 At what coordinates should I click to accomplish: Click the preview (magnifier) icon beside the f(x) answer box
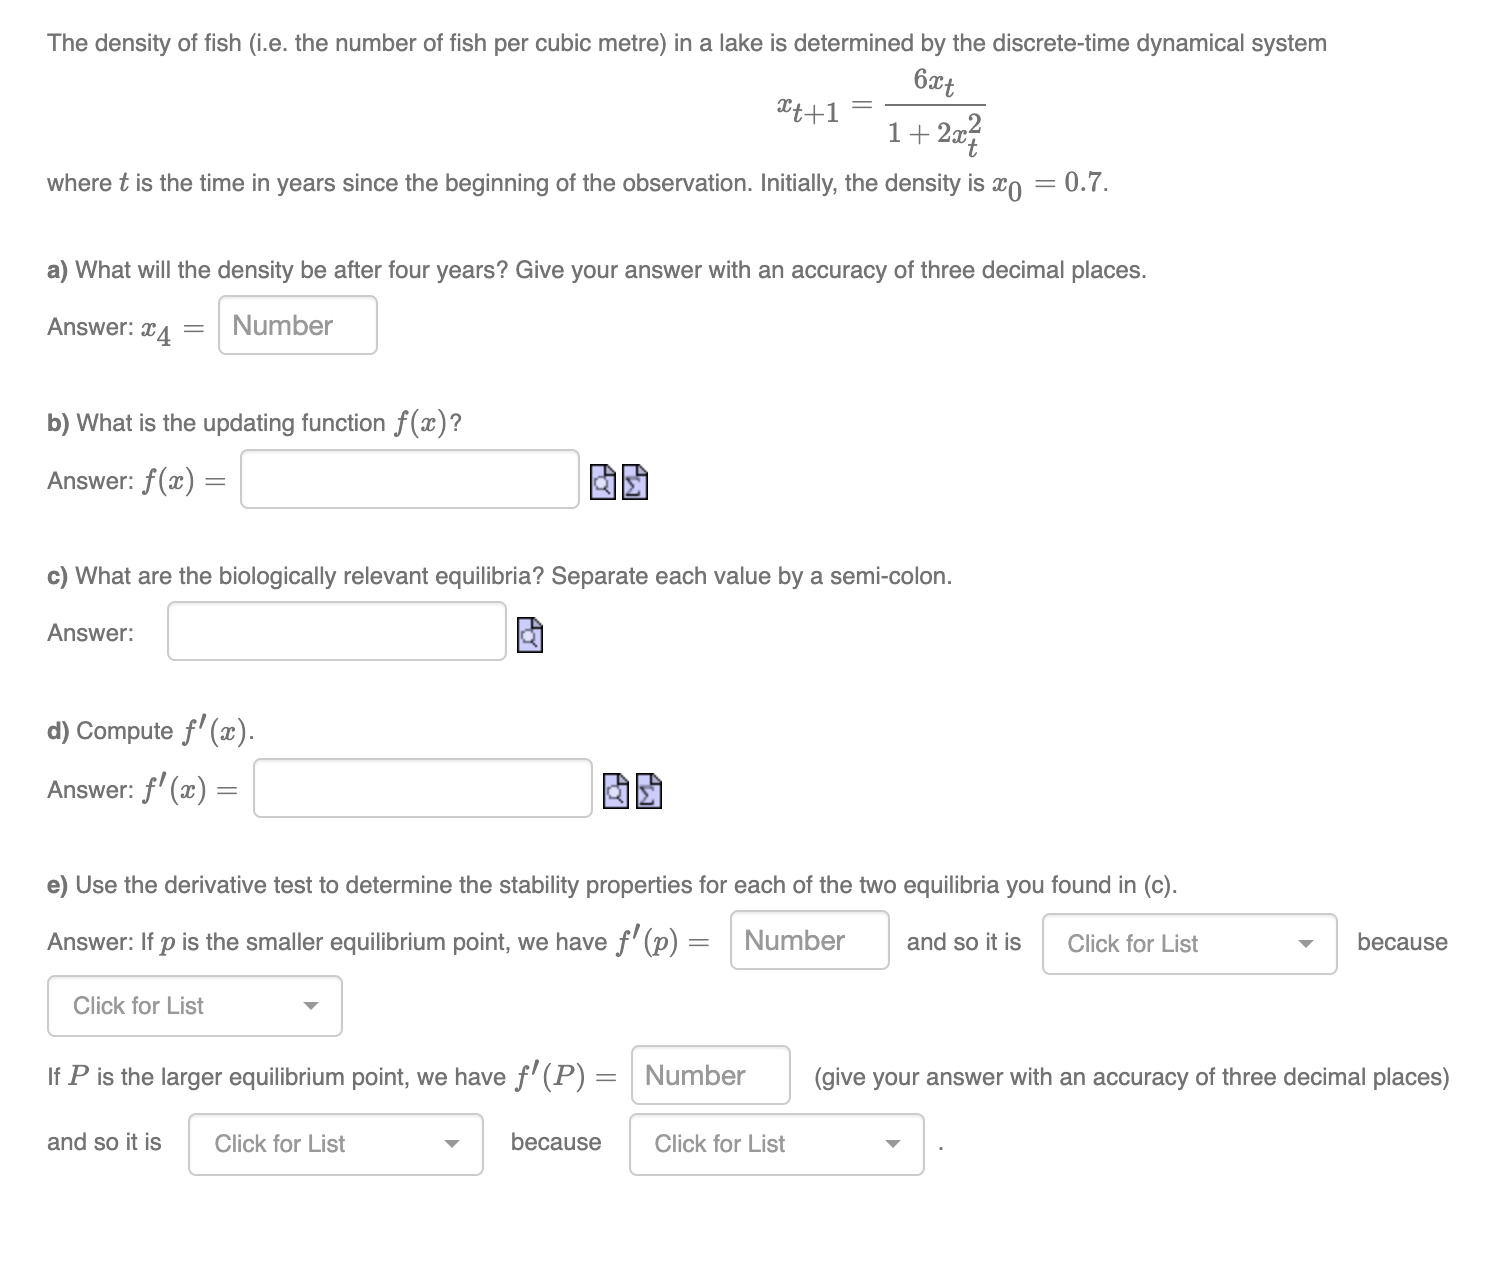(x=601, y=482)
